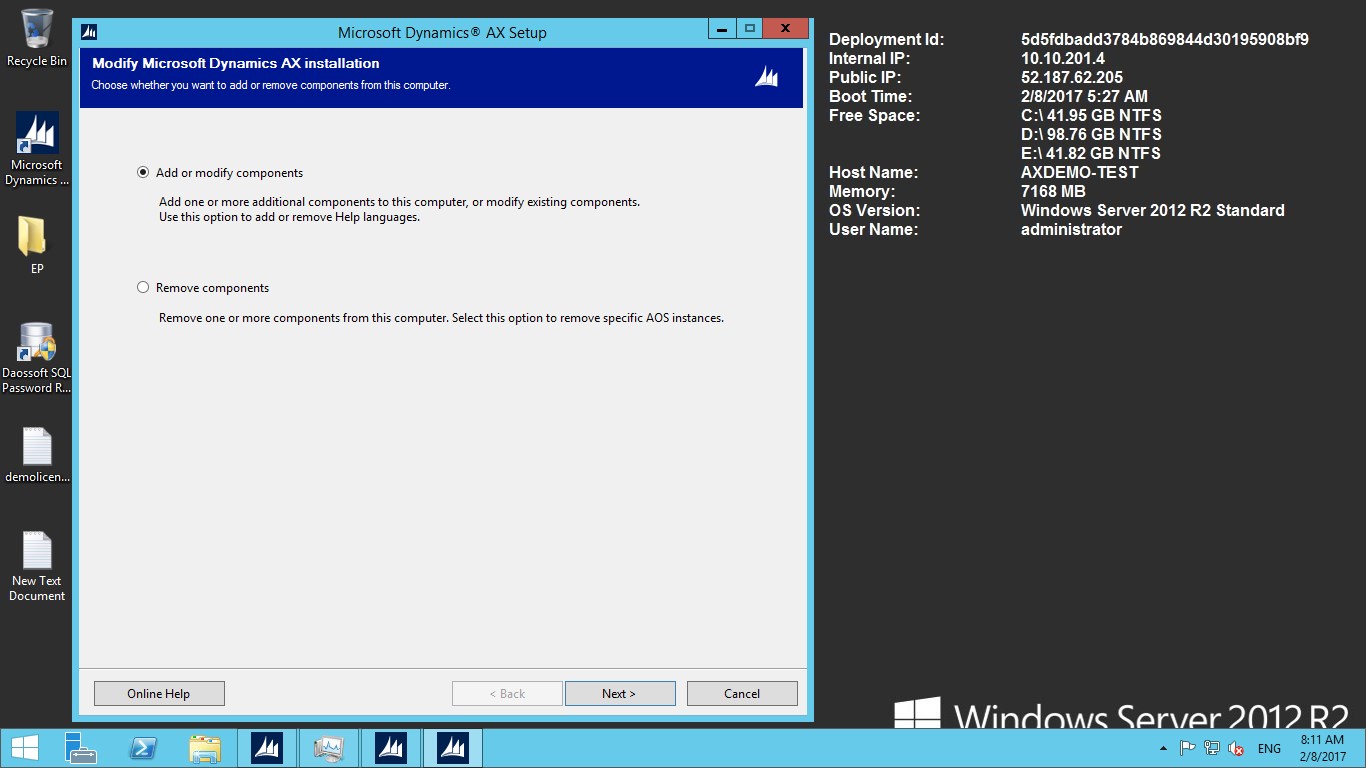Switch to the Performance Monitor taskbar item
This screenshot has height=768, width=1366.
tap(328, 748)
